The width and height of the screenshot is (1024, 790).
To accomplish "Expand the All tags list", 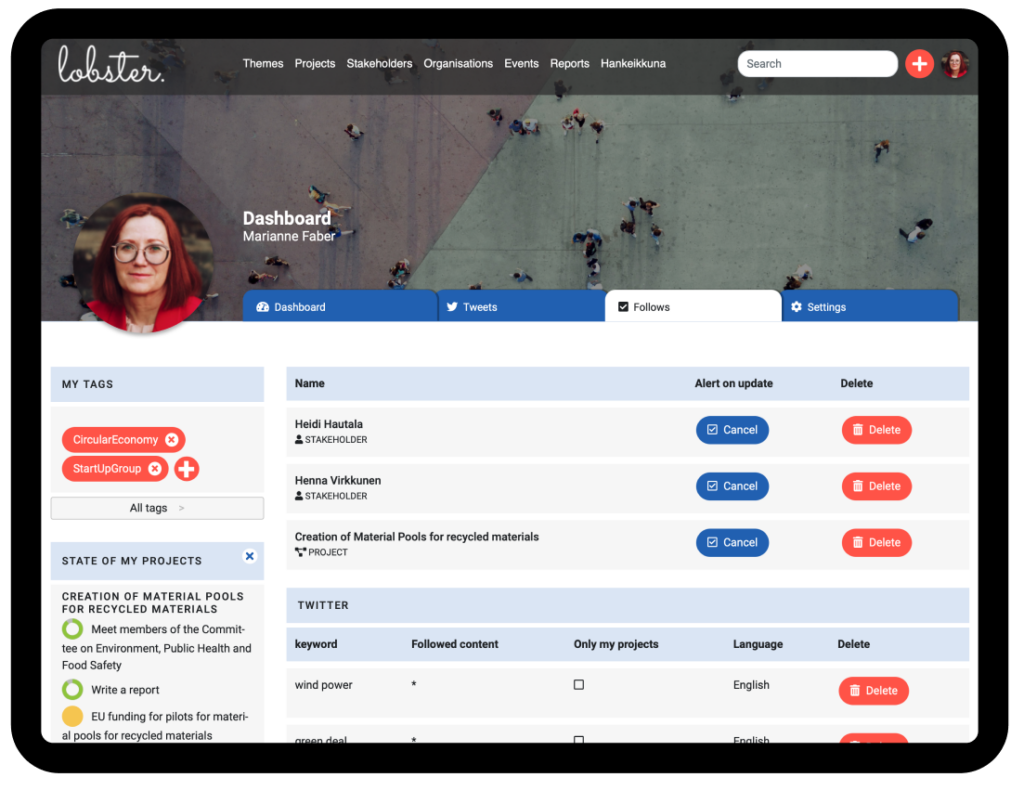I will tap(157, 508).
